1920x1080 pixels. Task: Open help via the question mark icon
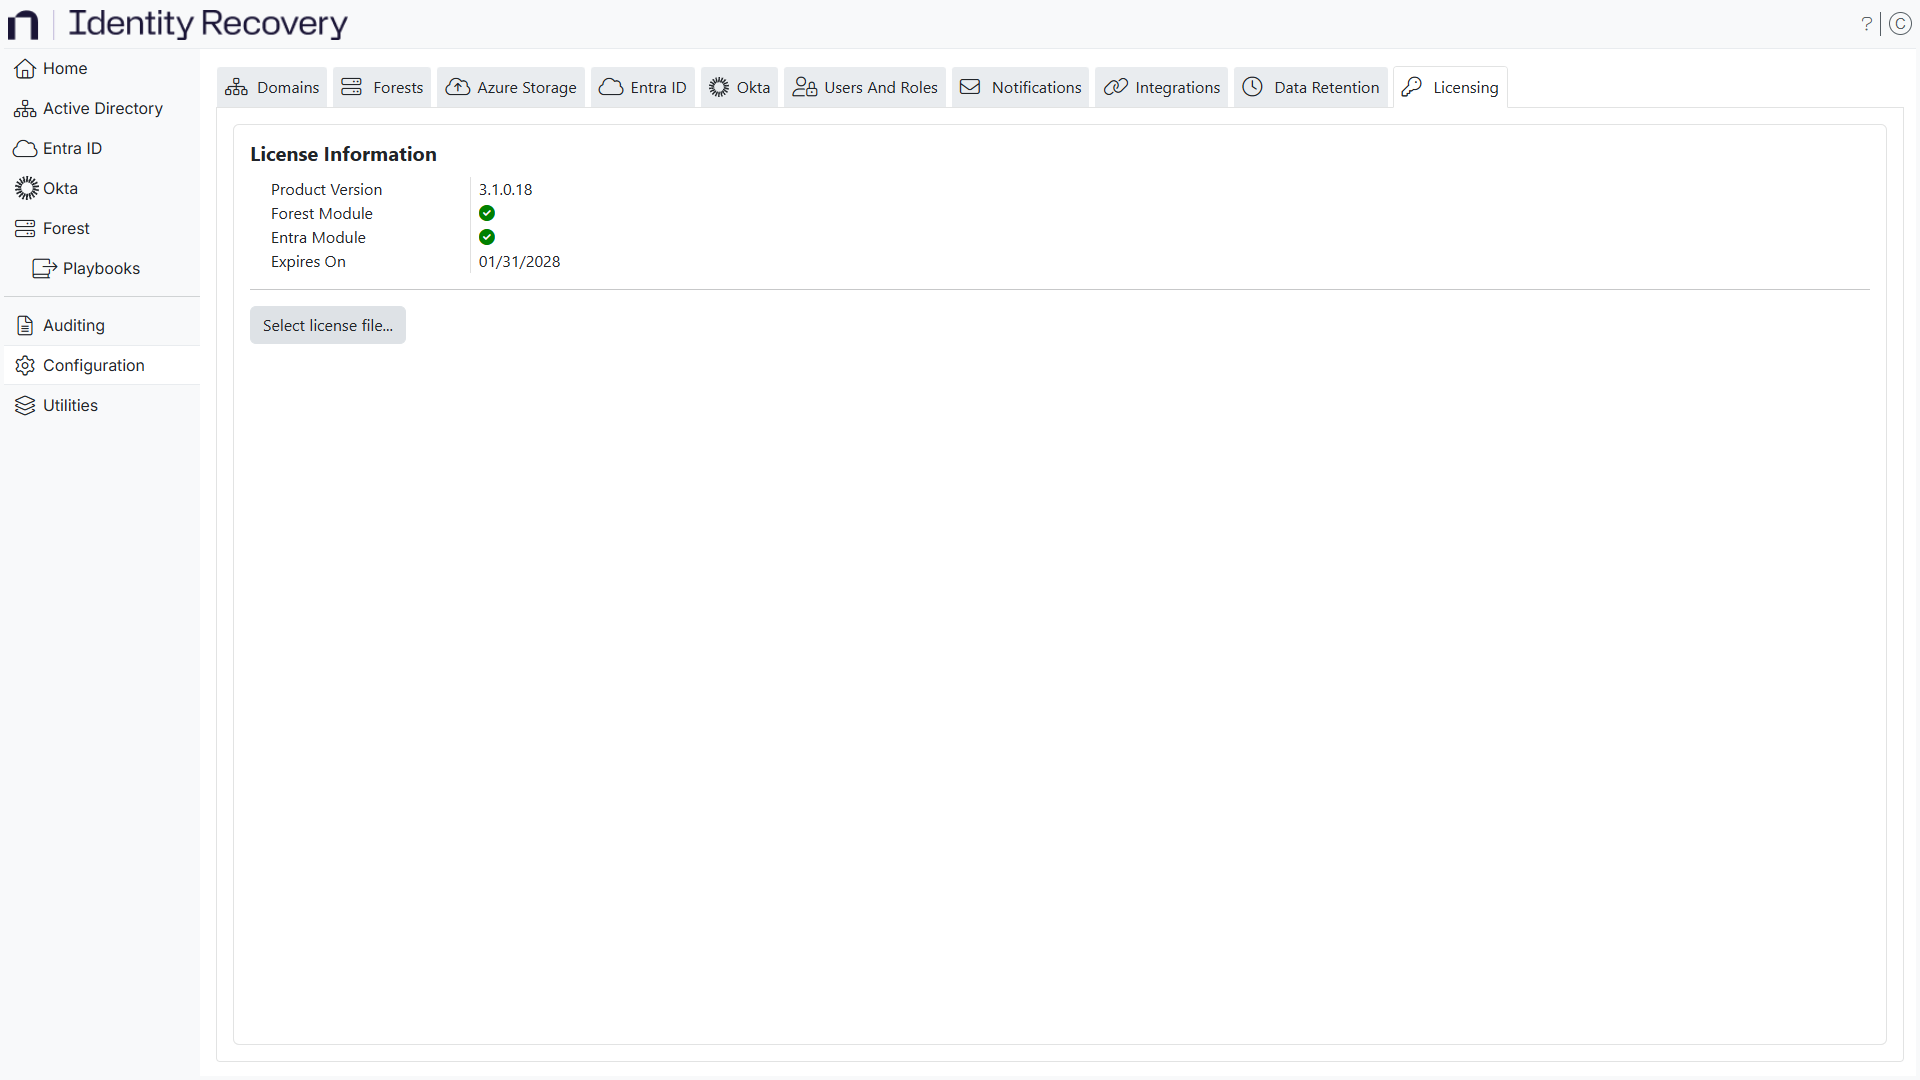coord(1868,23)
